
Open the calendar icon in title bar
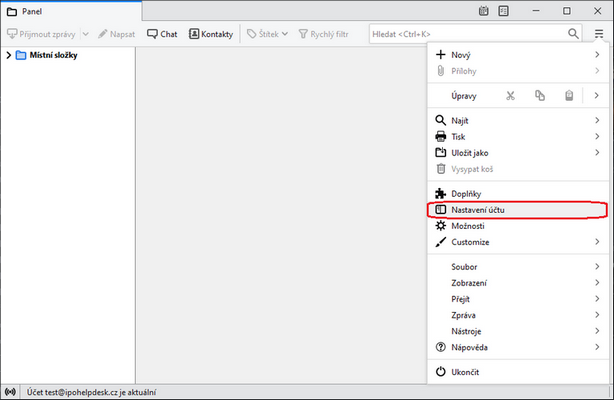484,11
